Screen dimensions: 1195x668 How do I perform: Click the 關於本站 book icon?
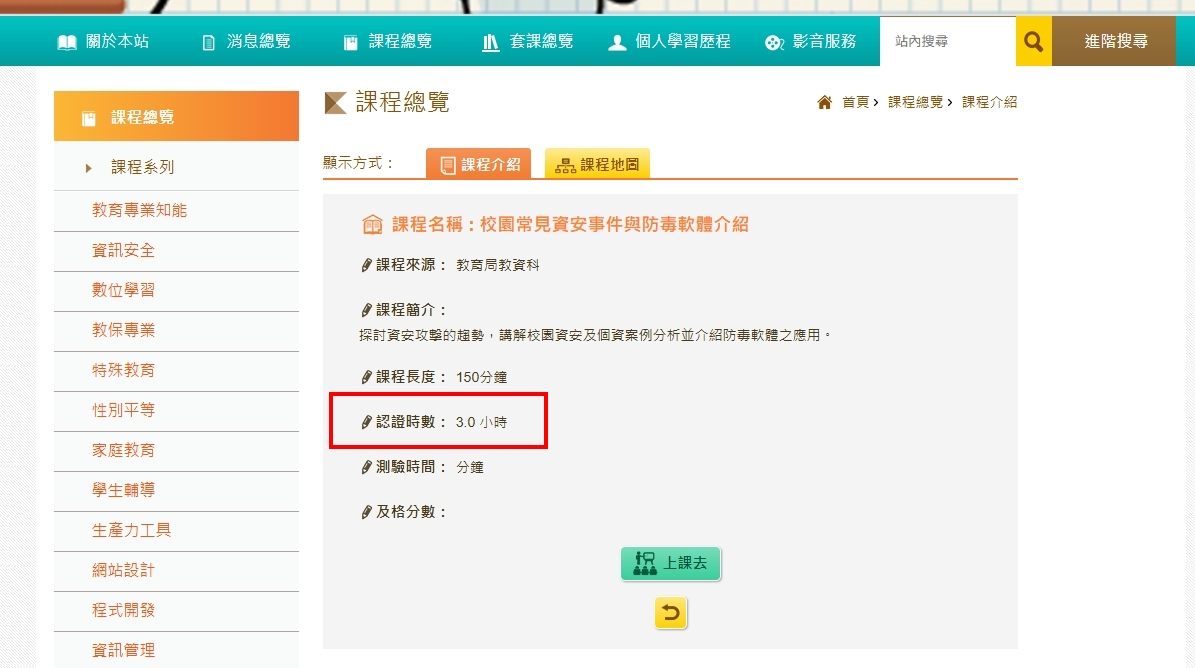pyautogui.click(x=67, y=42)
